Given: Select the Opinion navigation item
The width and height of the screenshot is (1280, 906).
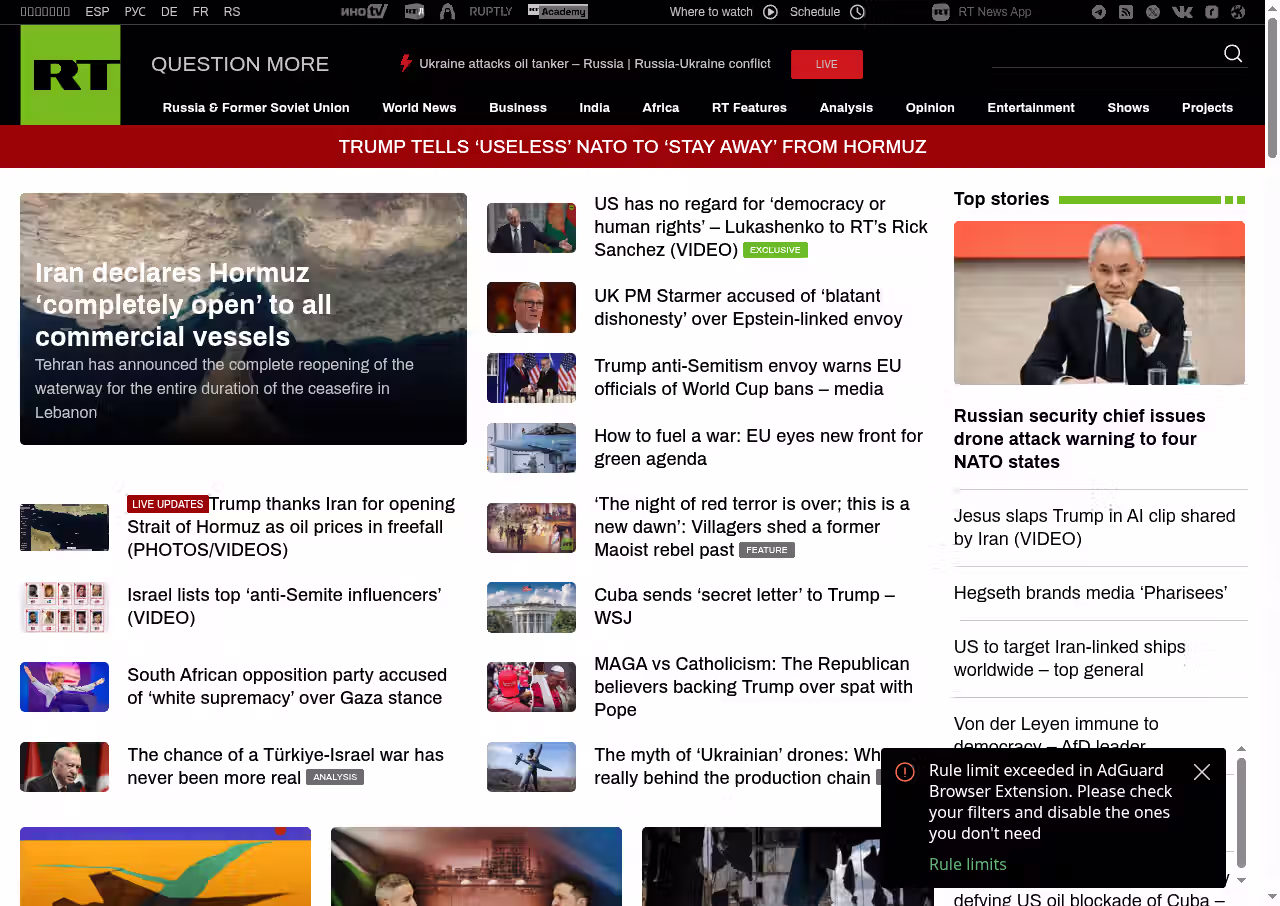Looking at the screenshot, I should (x=929, y=108).
